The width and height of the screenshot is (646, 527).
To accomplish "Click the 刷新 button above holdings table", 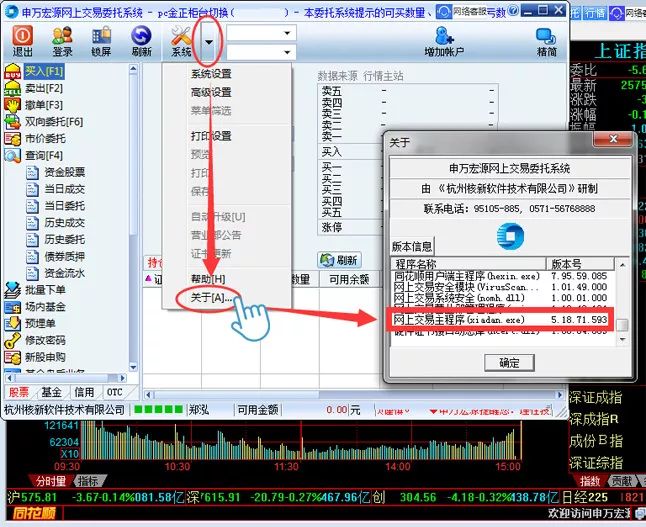I will [339, 260].
